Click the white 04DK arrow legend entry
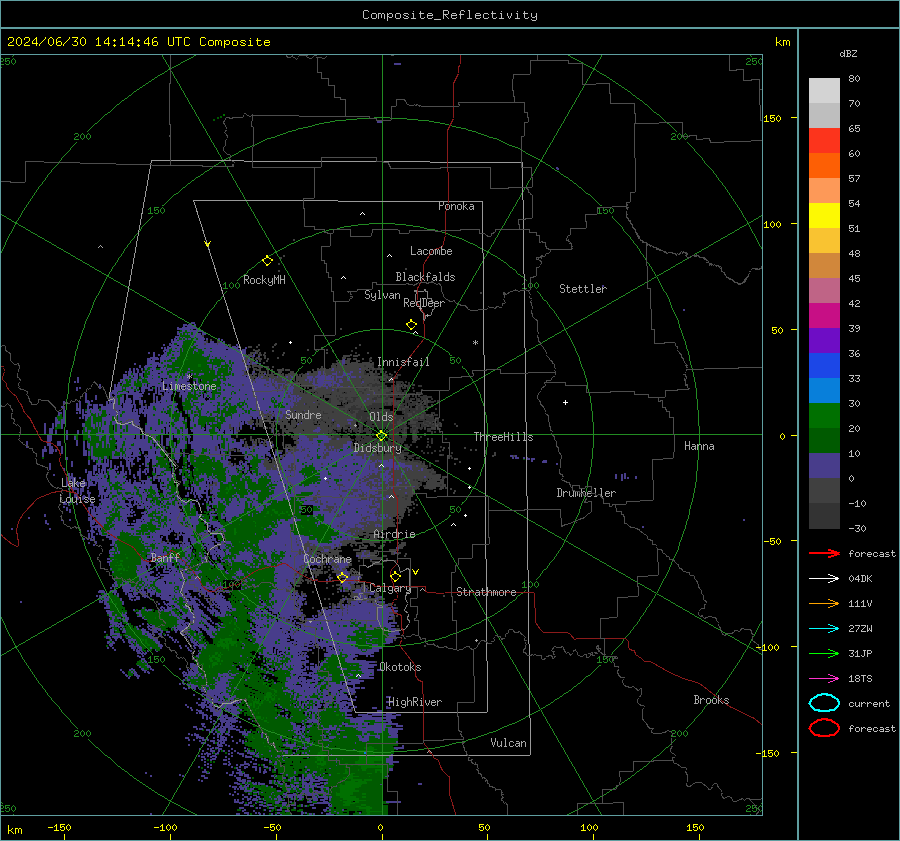 point(824,579)
